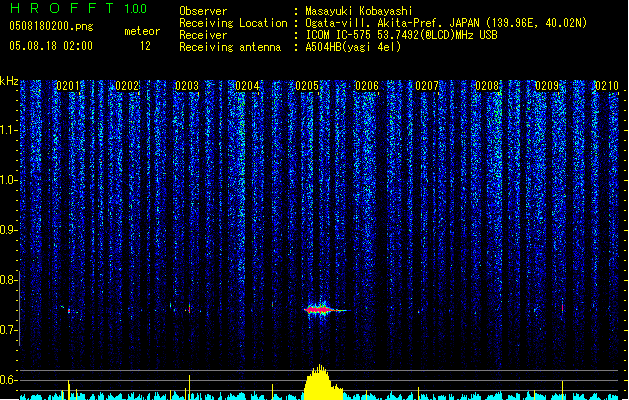This screenshot has width=629, height=400.
Task: Click the 0208 time marker
Action: pos(487,85)
